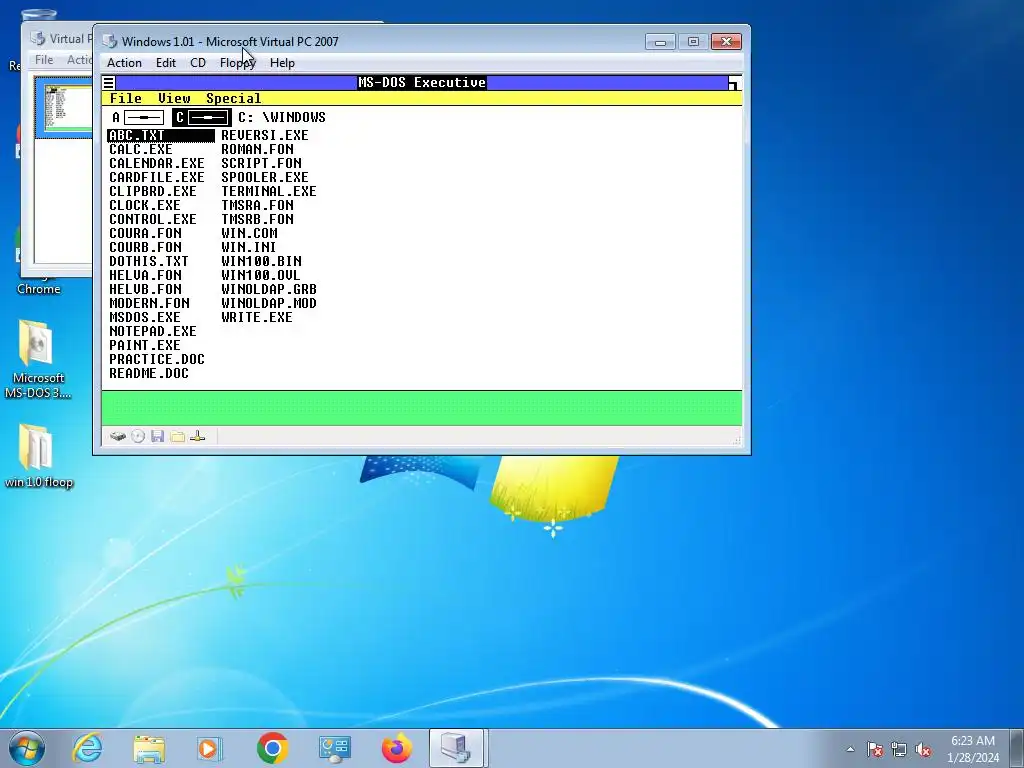Click the floppy disk status icon
This screenshot has height=768, width=1024.
click(x=157, y=436)
